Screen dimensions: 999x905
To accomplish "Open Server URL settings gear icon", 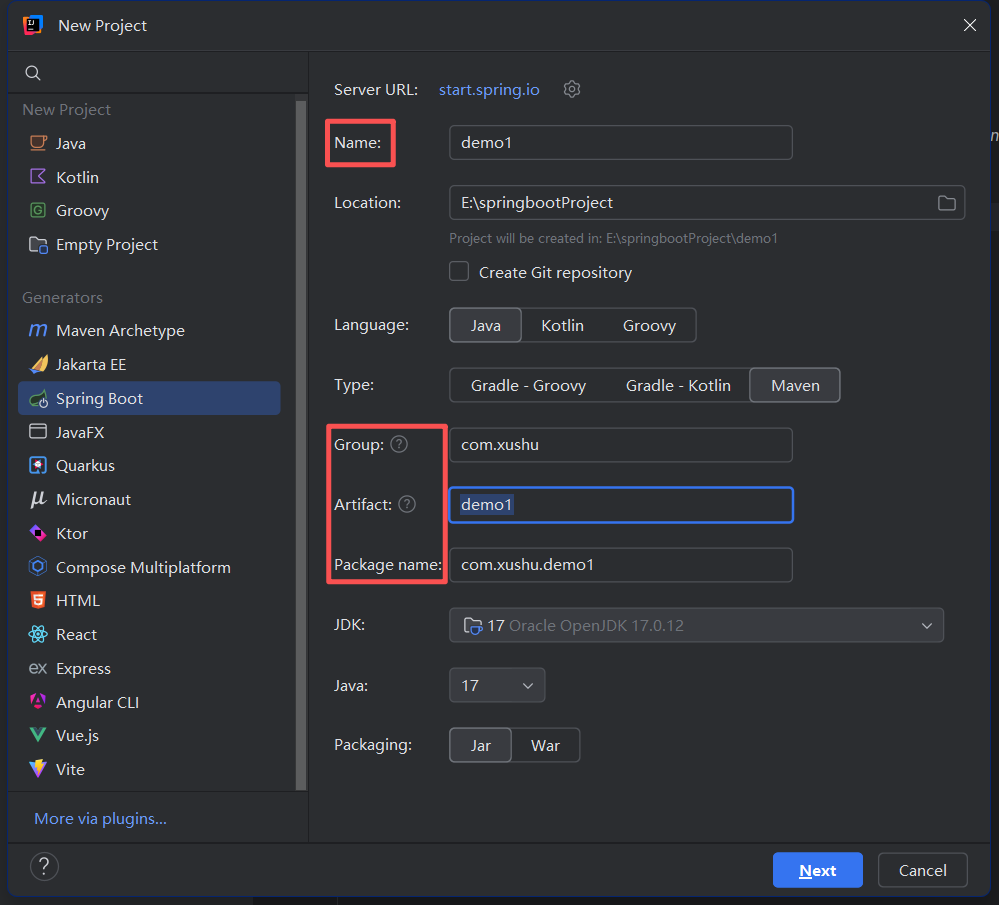I will pos(571,89).
